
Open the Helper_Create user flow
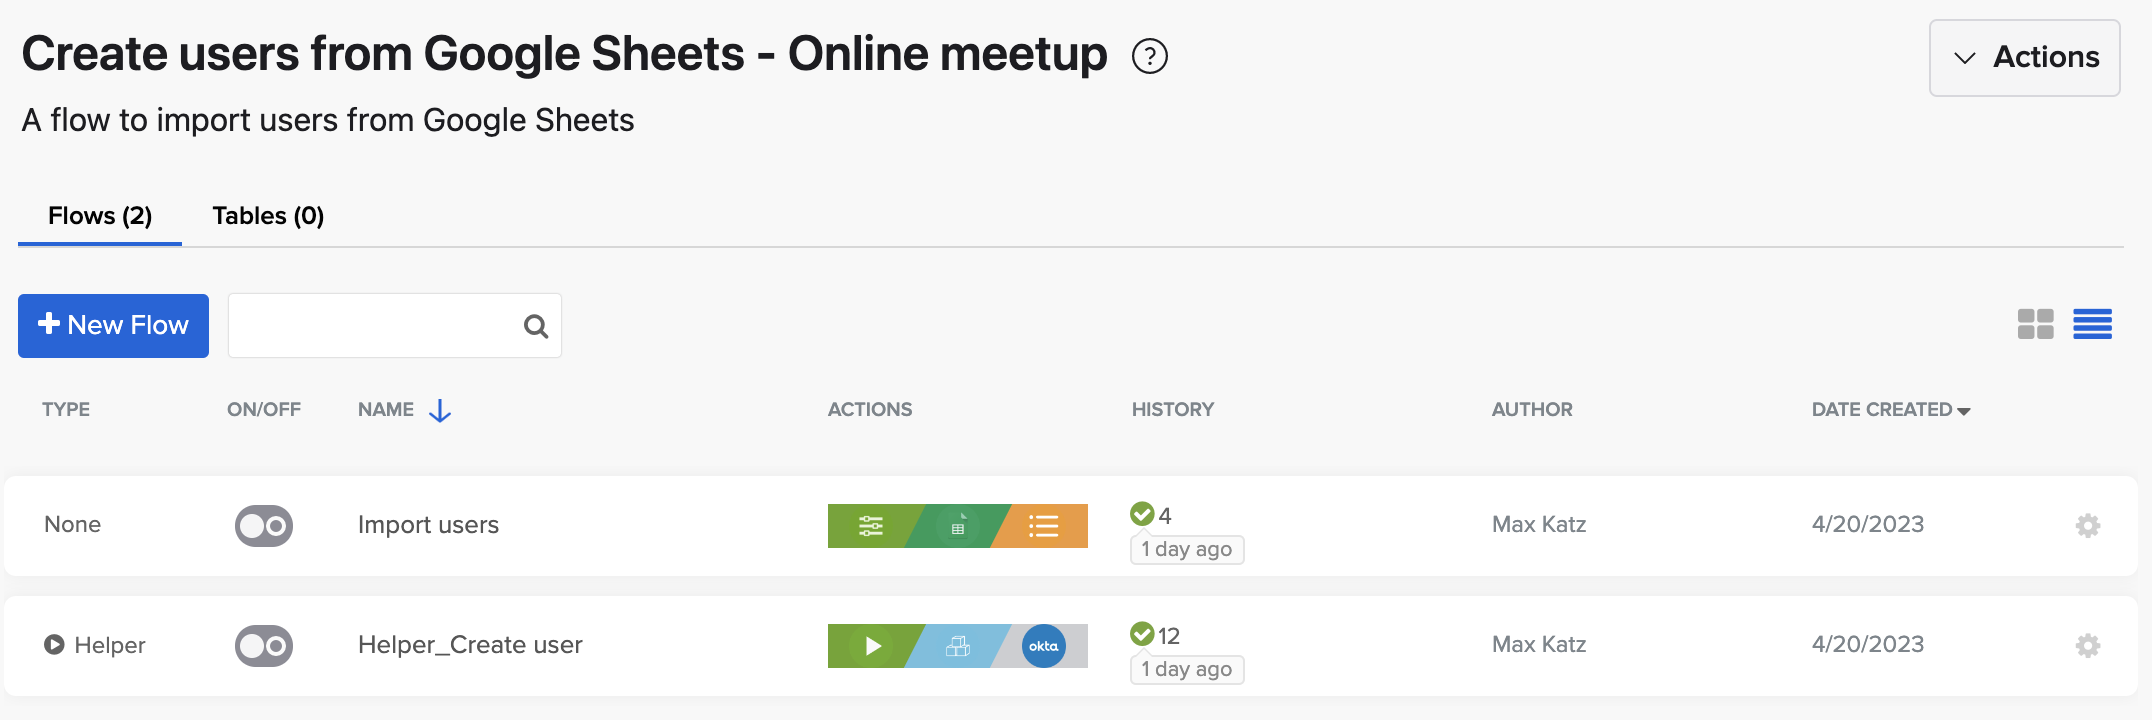470,645
